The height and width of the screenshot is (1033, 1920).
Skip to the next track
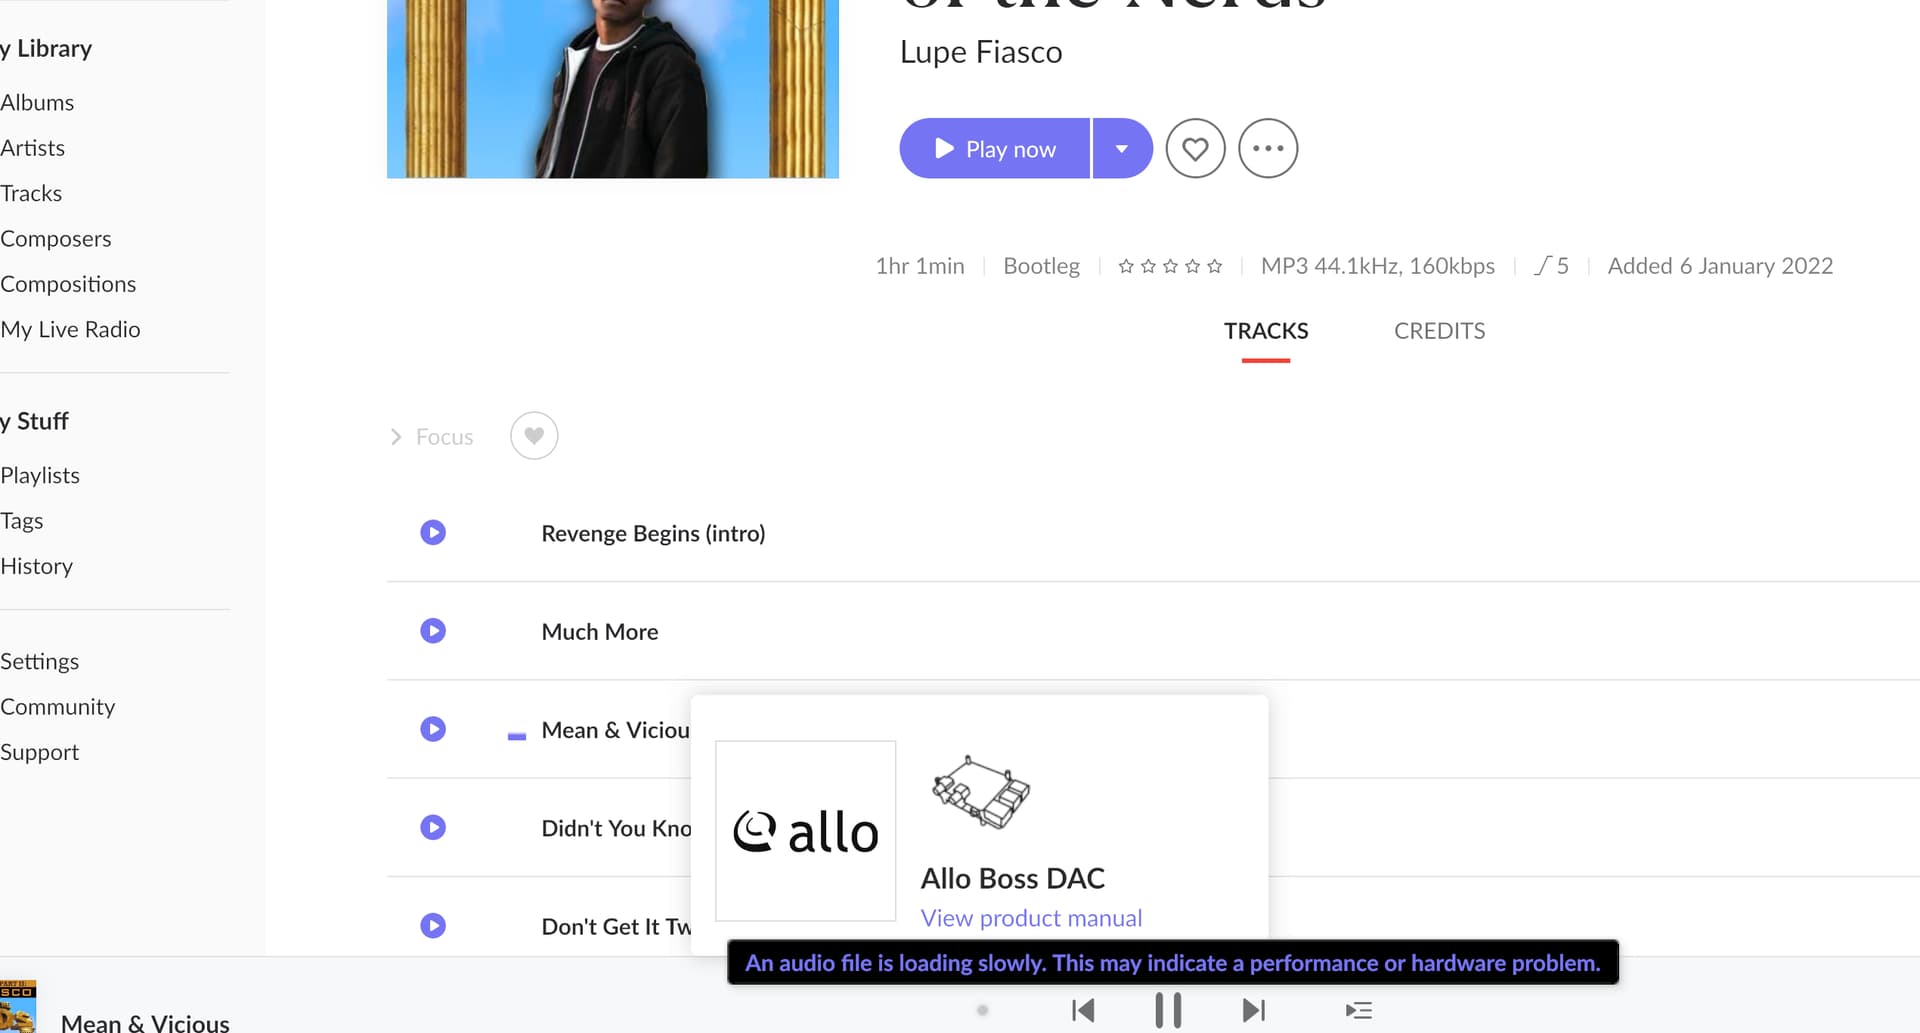tap(1253, 1011)
